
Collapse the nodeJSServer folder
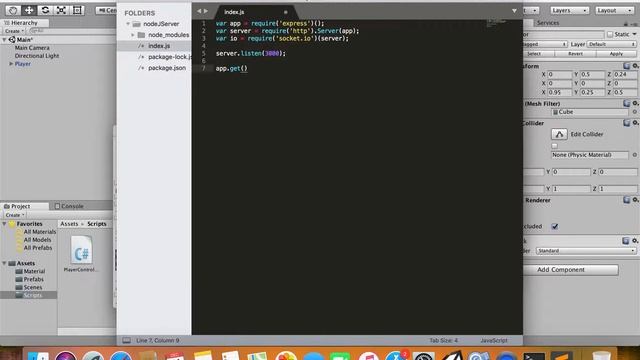click(128, 24)
